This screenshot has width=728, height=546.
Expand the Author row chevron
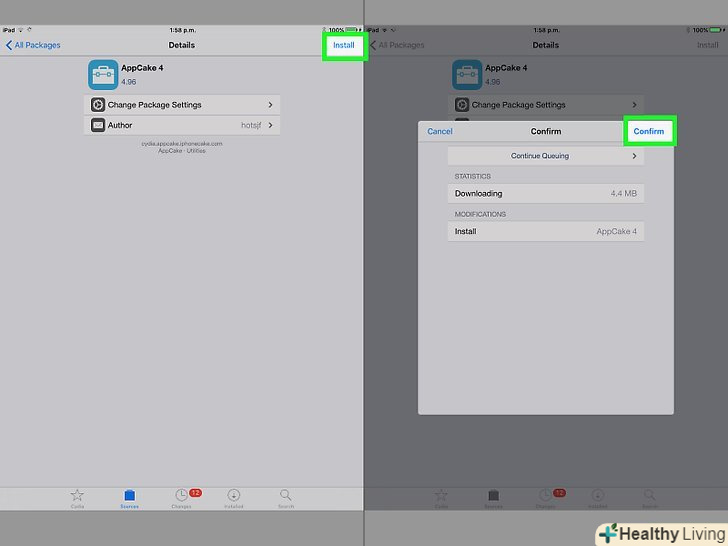click(x=270, y=125)
